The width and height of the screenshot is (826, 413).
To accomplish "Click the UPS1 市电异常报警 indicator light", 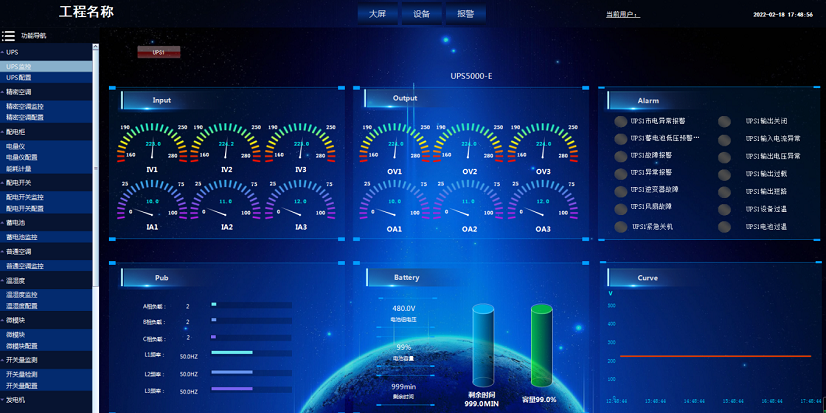I will pos(621,122).
